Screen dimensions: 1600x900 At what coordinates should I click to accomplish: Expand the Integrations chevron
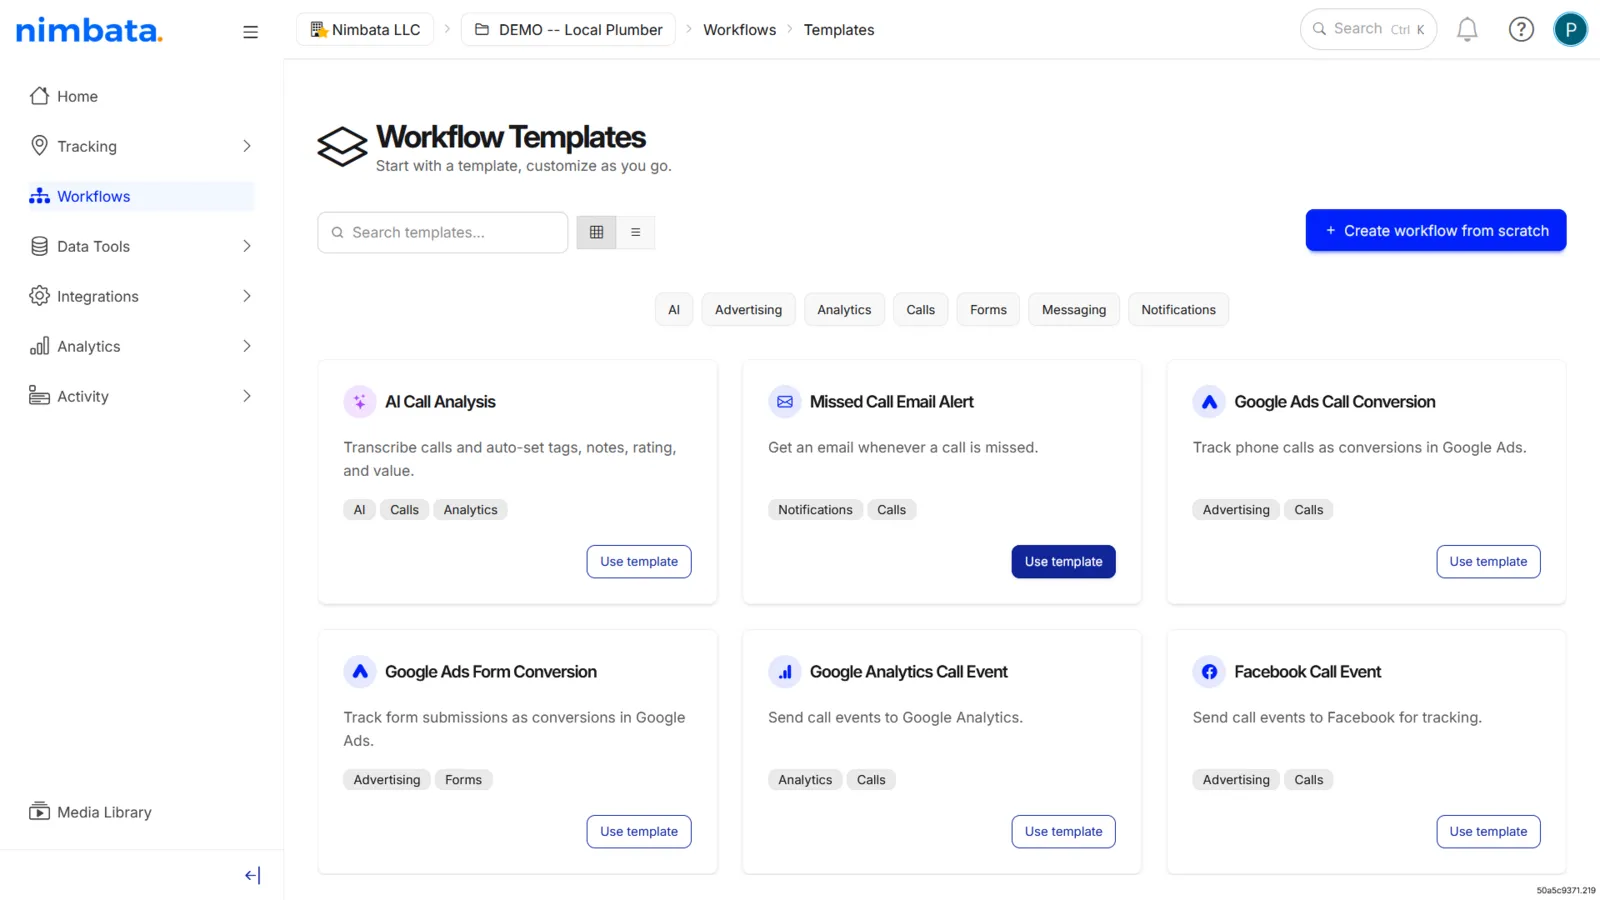(x=246, y=296)
